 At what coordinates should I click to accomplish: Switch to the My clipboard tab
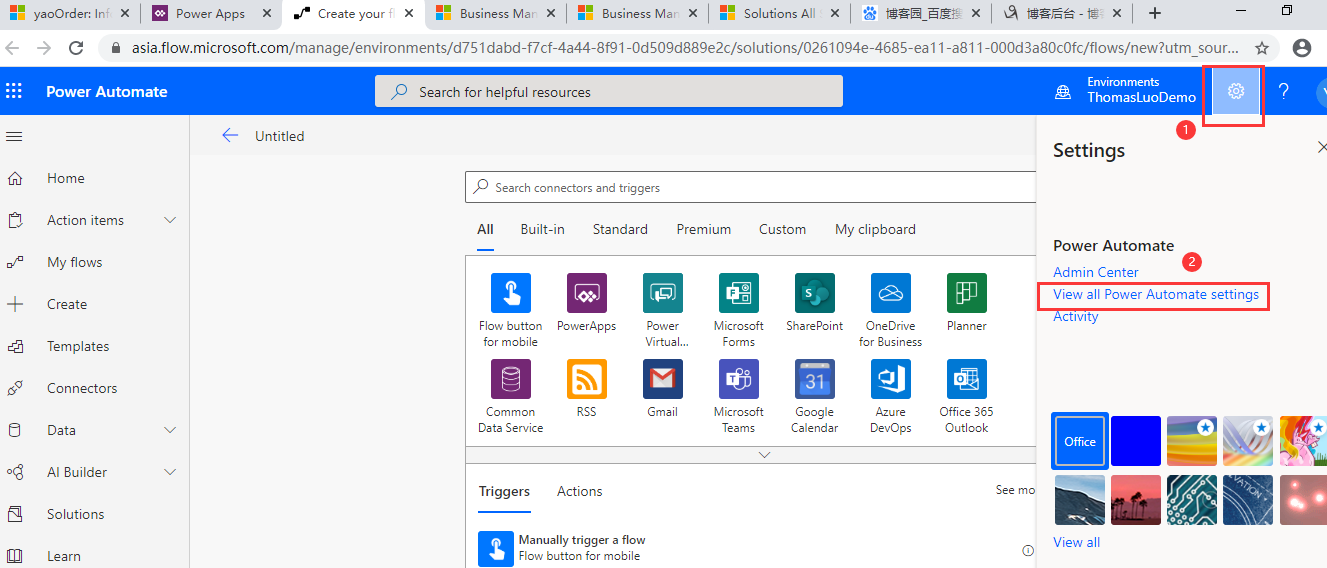[875, 229]
